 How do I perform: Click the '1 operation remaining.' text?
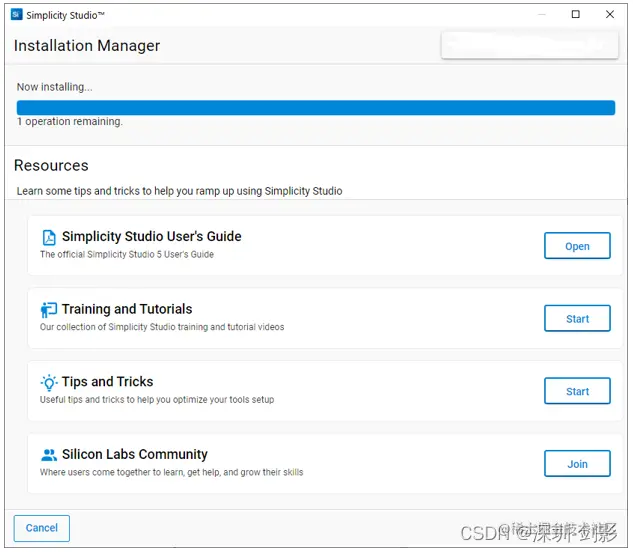click(69, 122)
